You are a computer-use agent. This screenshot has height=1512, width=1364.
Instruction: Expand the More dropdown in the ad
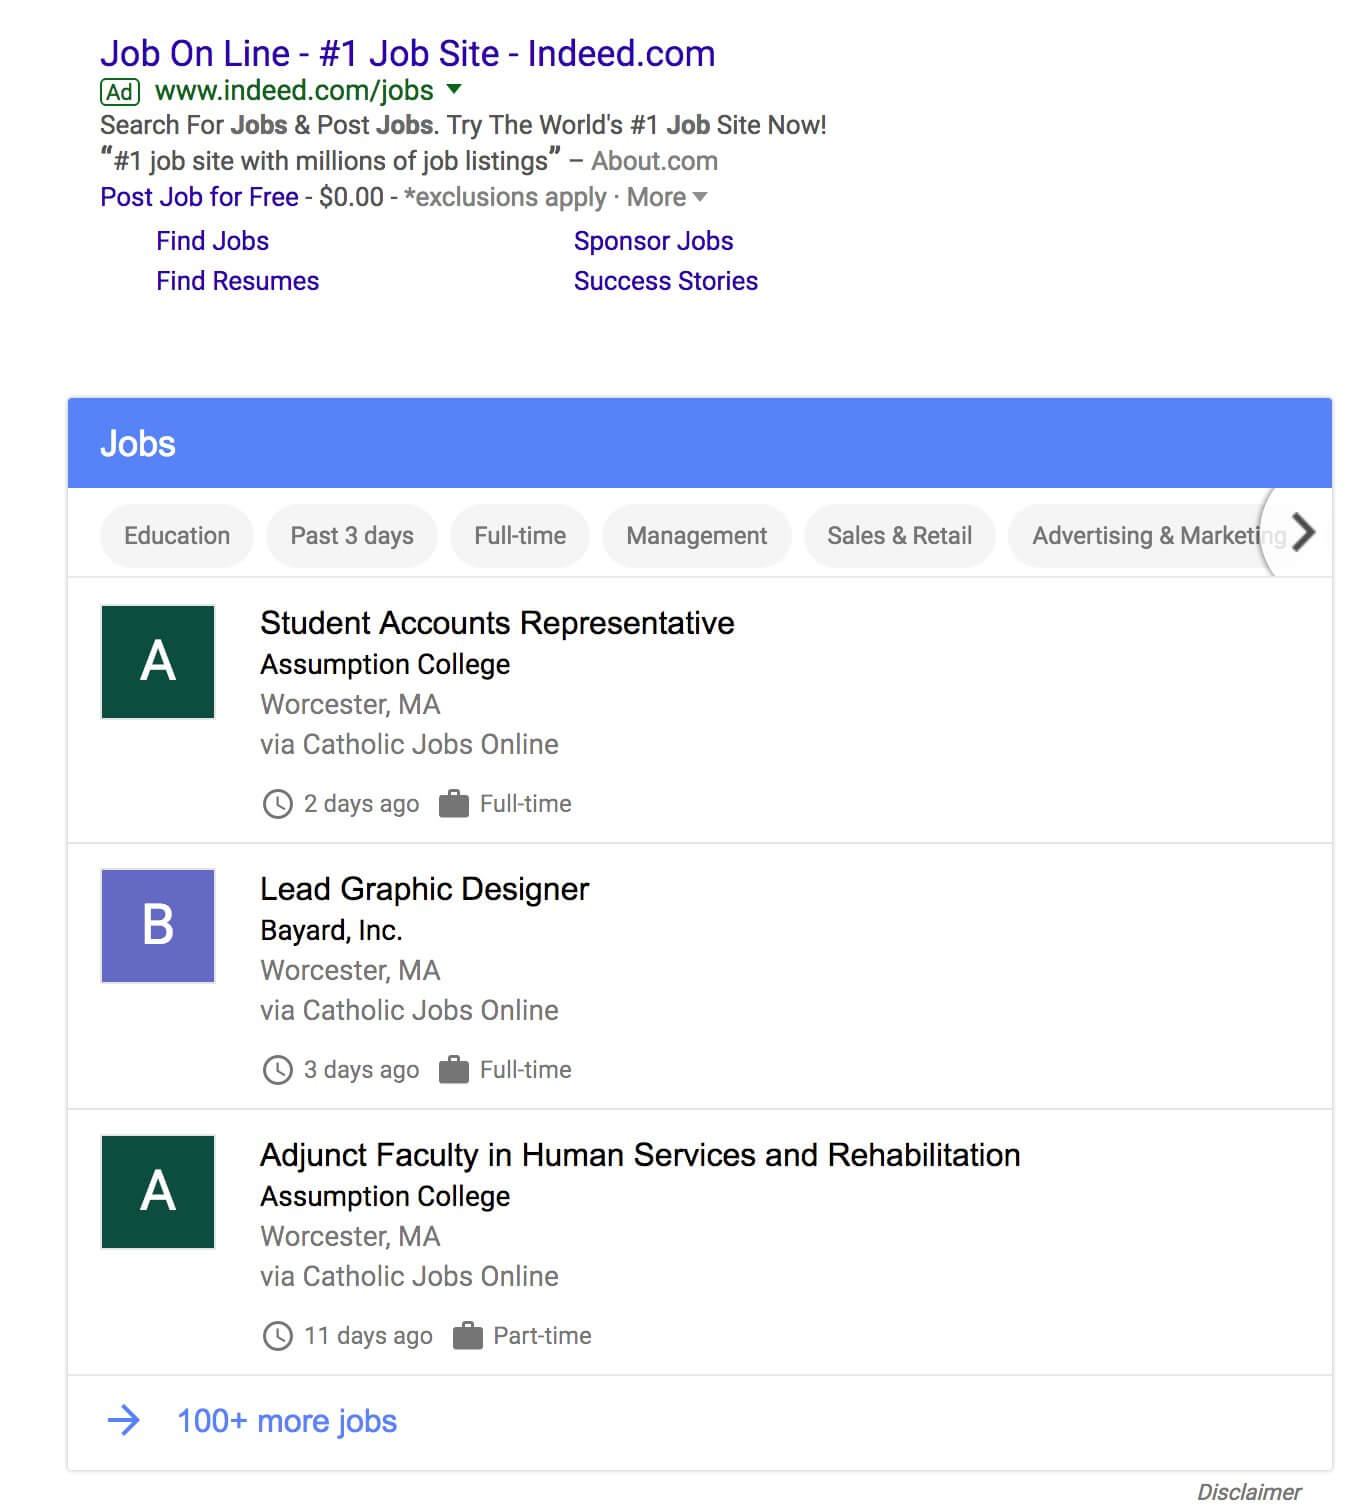[665, 197]
